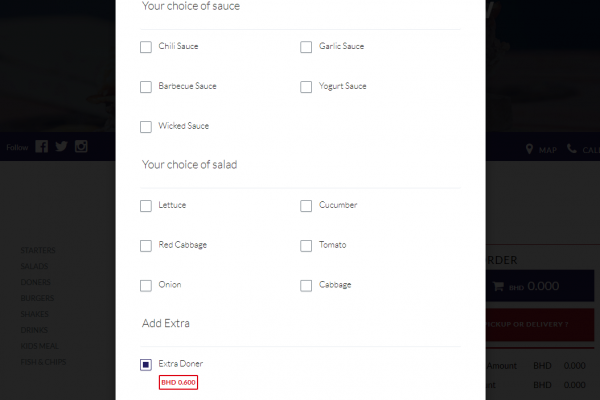Go to the Burgers menu category
The width and height of the screenshot is (600, 400).
37,298
